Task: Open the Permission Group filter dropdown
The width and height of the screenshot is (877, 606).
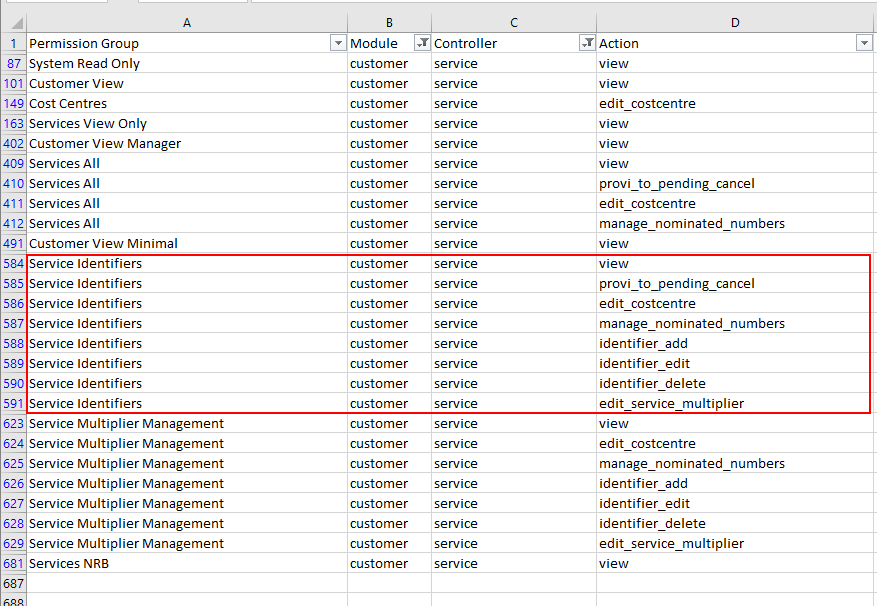Action: pyautogui.click(x=337, y=43)
